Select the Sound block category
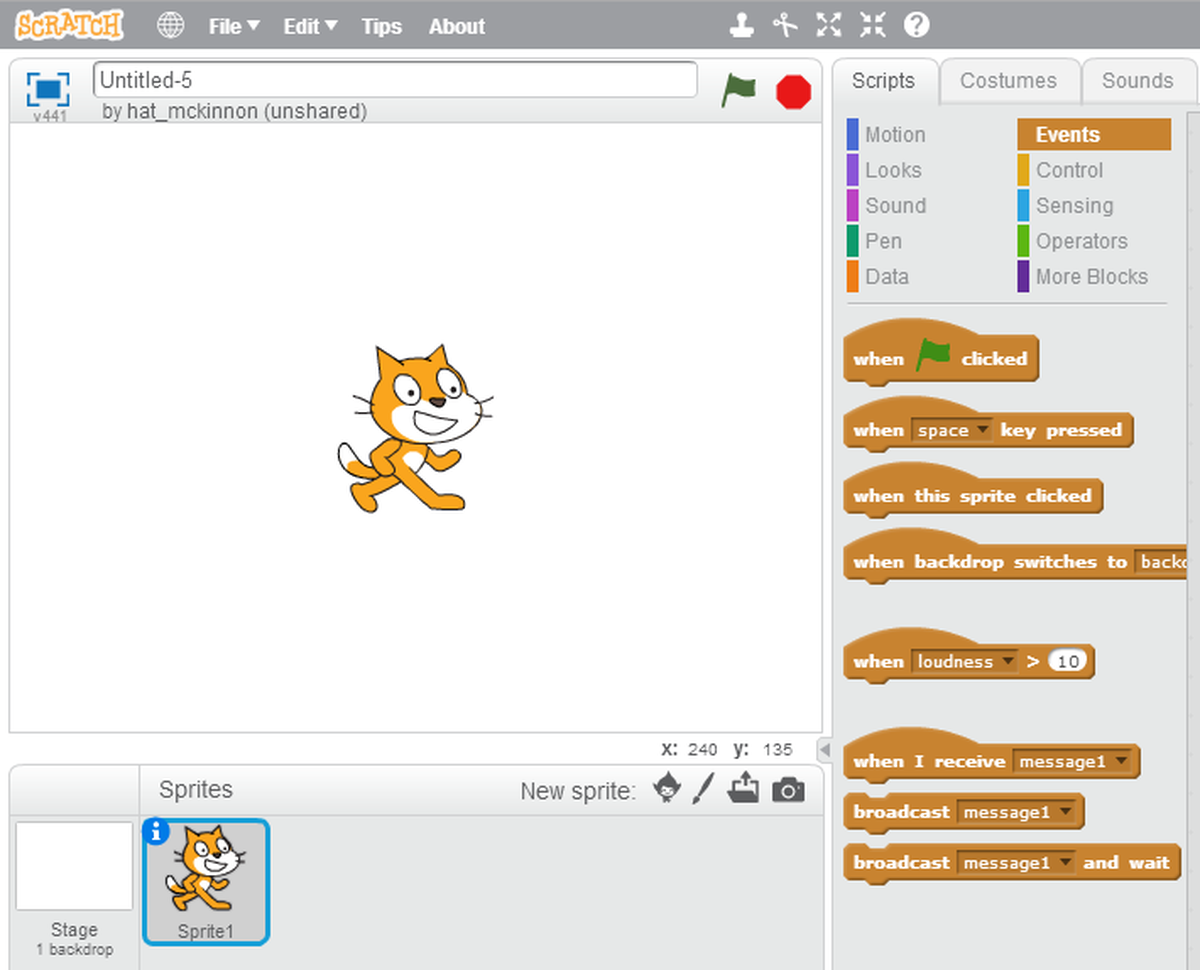 886,206
